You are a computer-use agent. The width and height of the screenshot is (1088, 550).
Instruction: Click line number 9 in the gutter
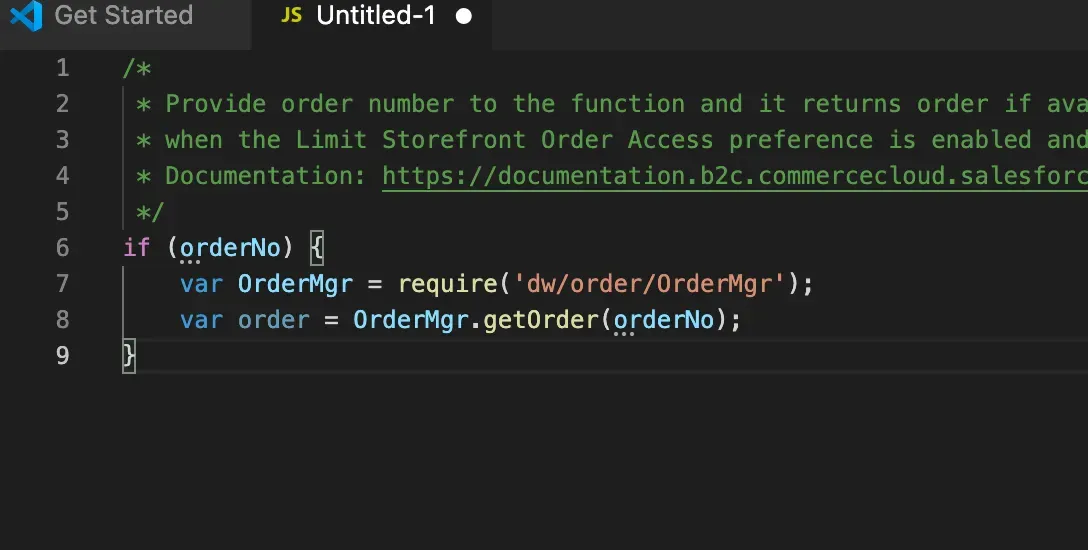tap(63, 356)
